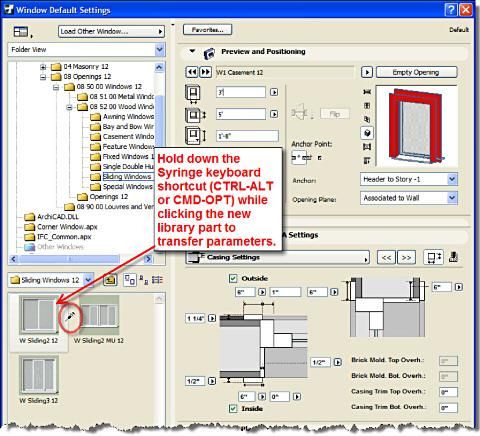The height and width of the screenshot is (436, 480).
Task: Click the arrow next to height field
Action: [x=274, y=114]
